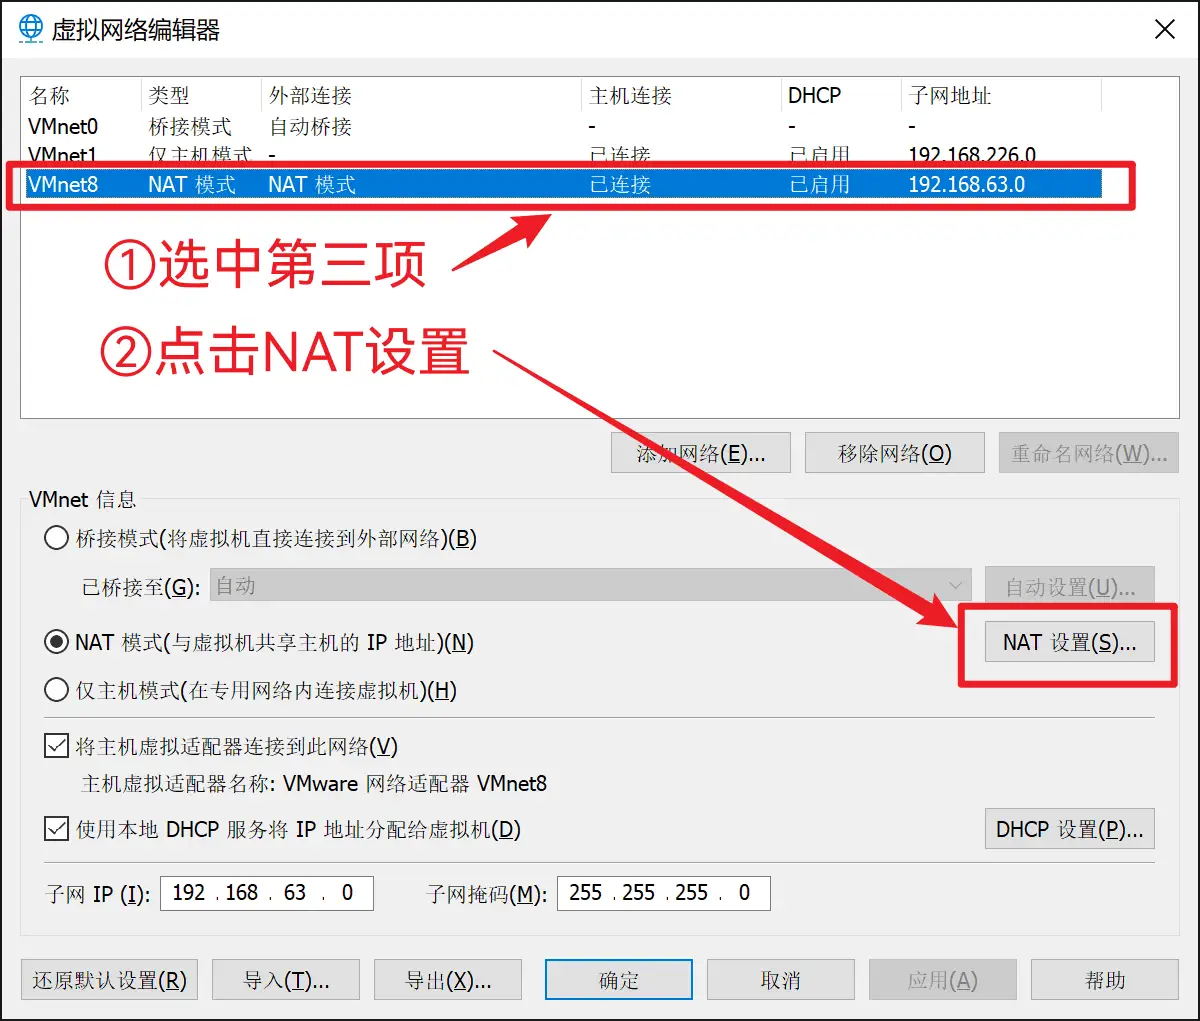Viewport: 1200px width, 1021px height.
Task: Open NAT 设置 button
Action: pos(1069,643)
